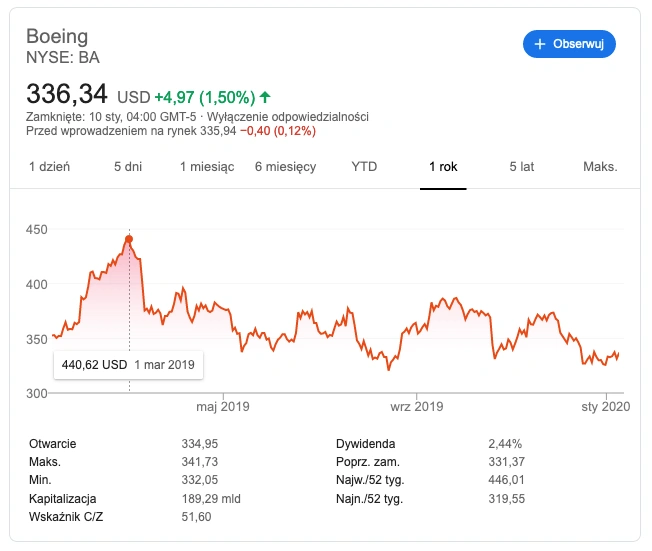Open the 5 lat range tab

click(x=522, y=167)
